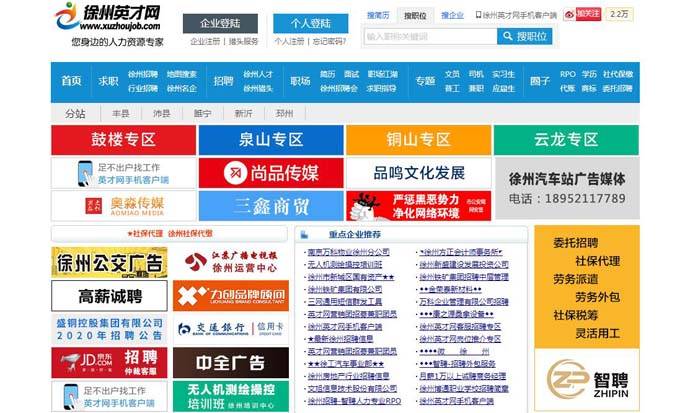Image resolution: width=690 pixels, height=413 pixels.
Task: Open the 邳州 sub-site link
Action: 284,113
